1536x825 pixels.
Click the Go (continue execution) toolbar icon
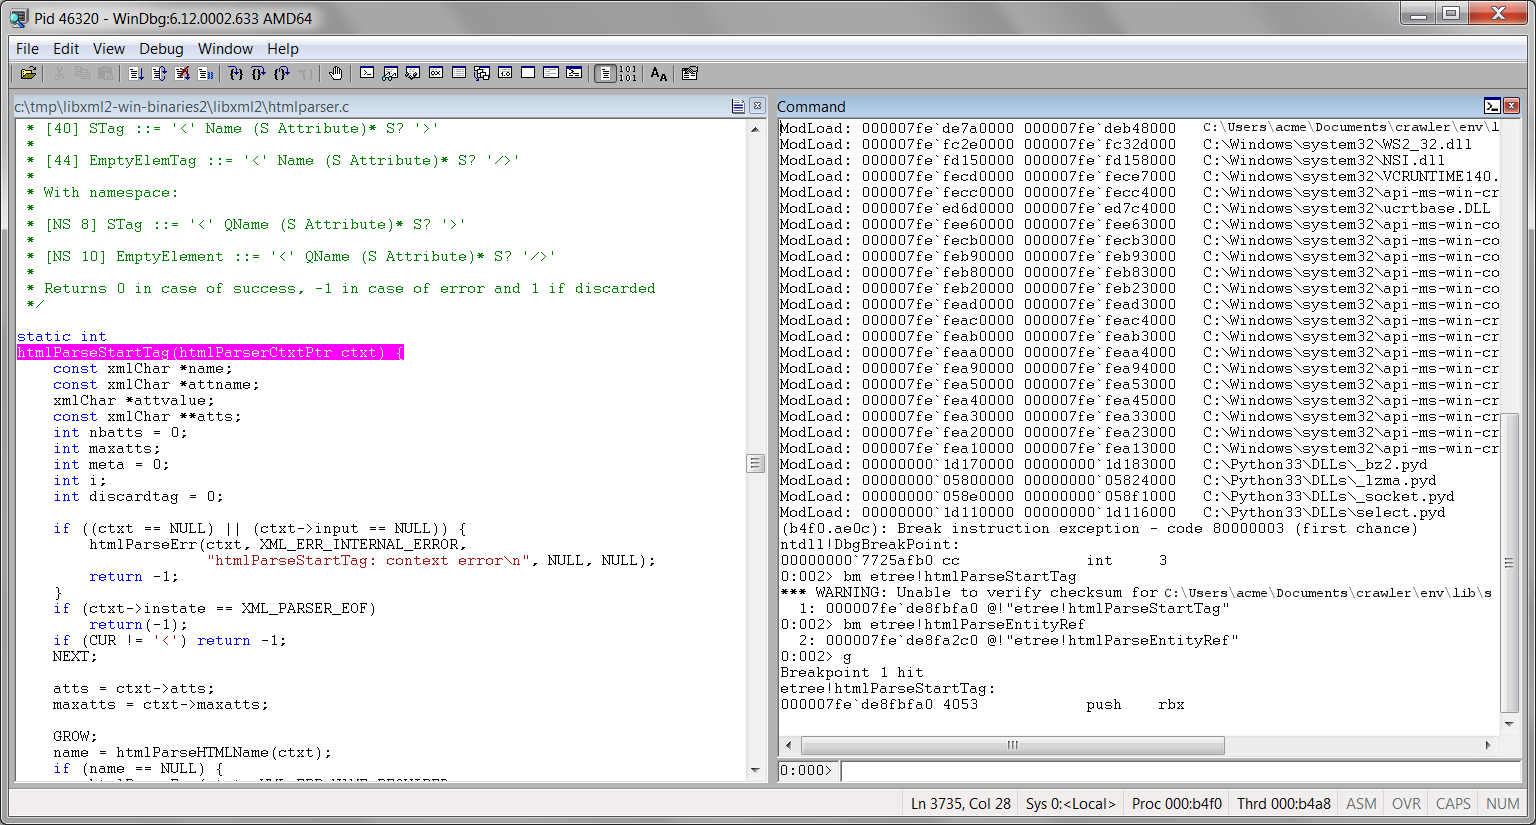tap(136, 73)
